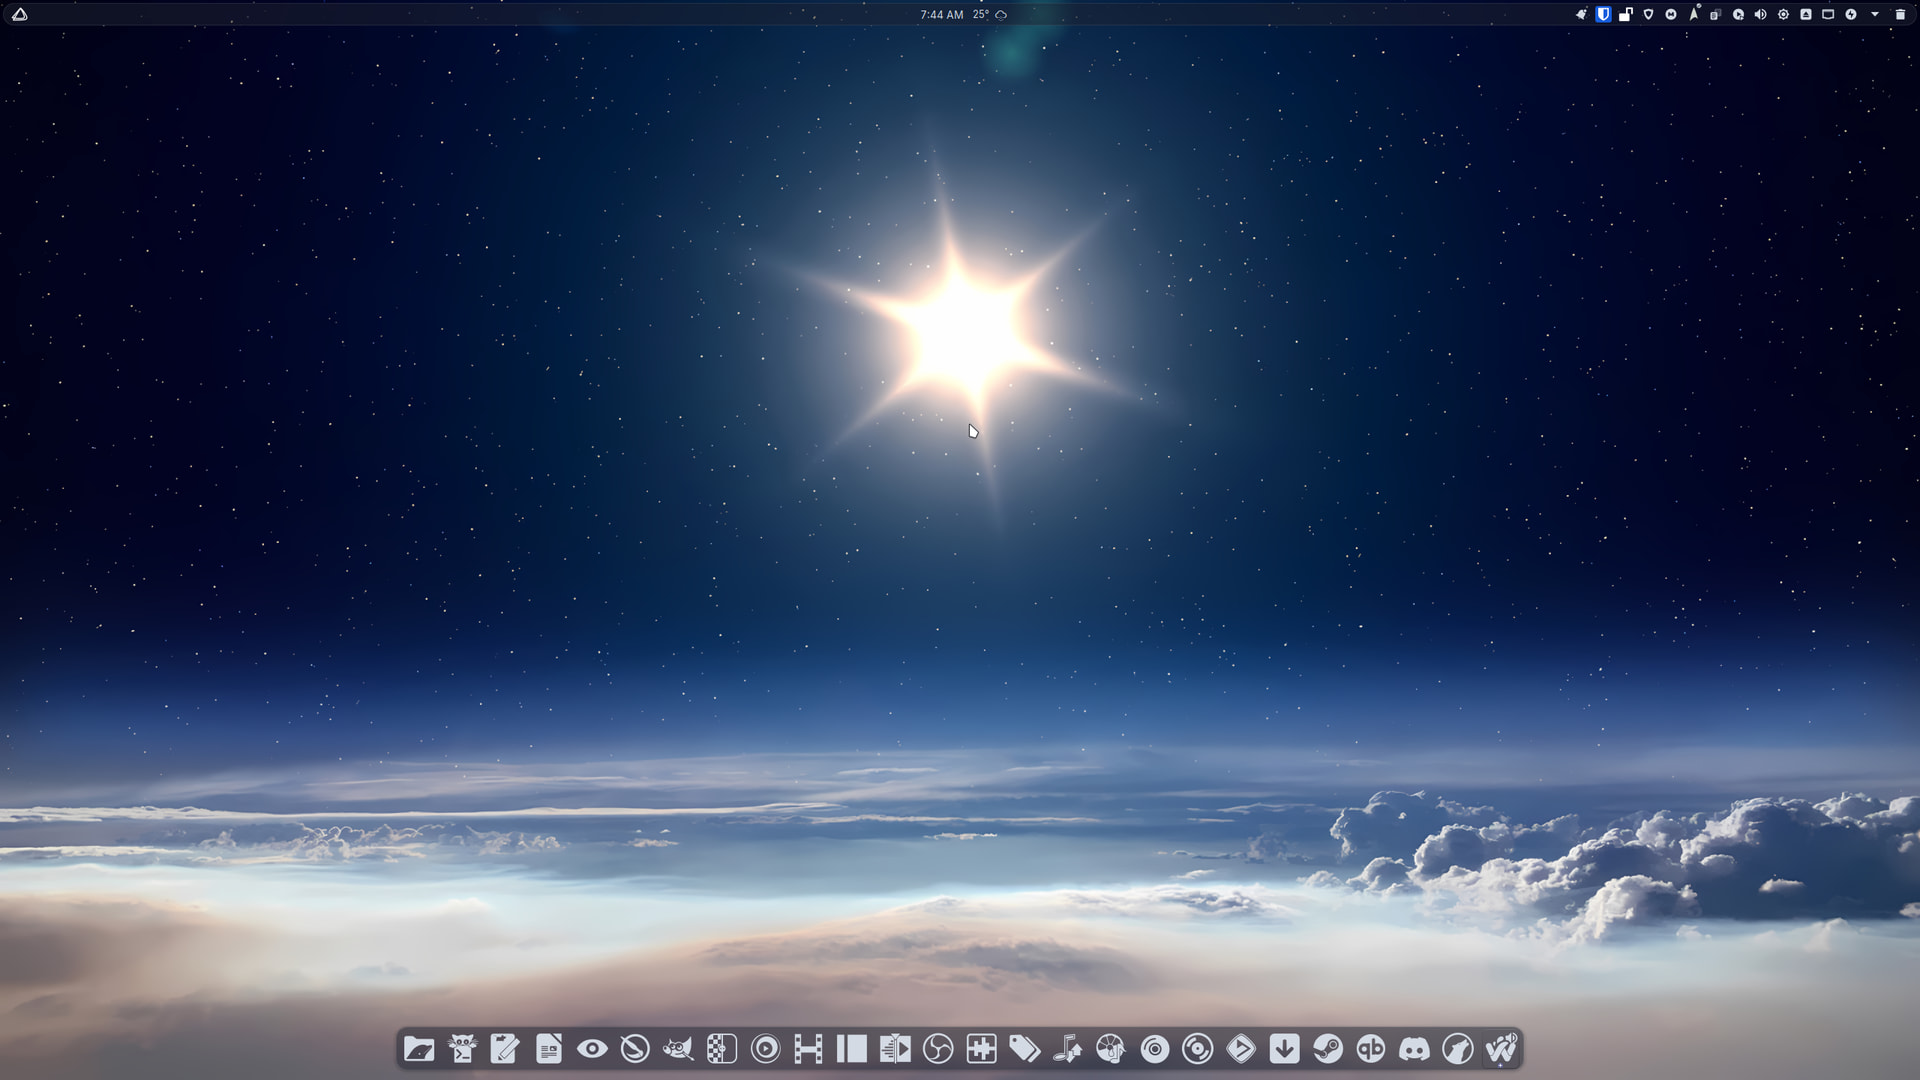Open Discord from the dock
The height and width of the screenshot is (1080, 1920).
(1414, 1049)
